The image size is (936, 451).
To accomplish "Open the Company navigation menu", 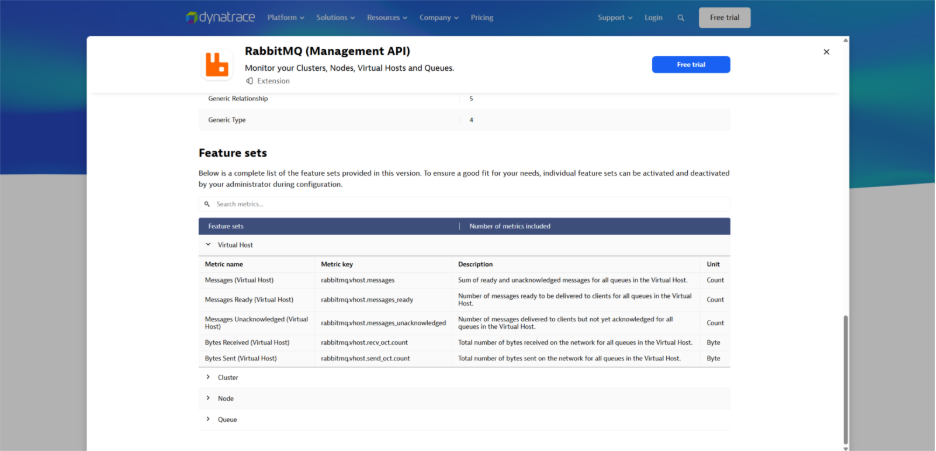I will point(439,18).
